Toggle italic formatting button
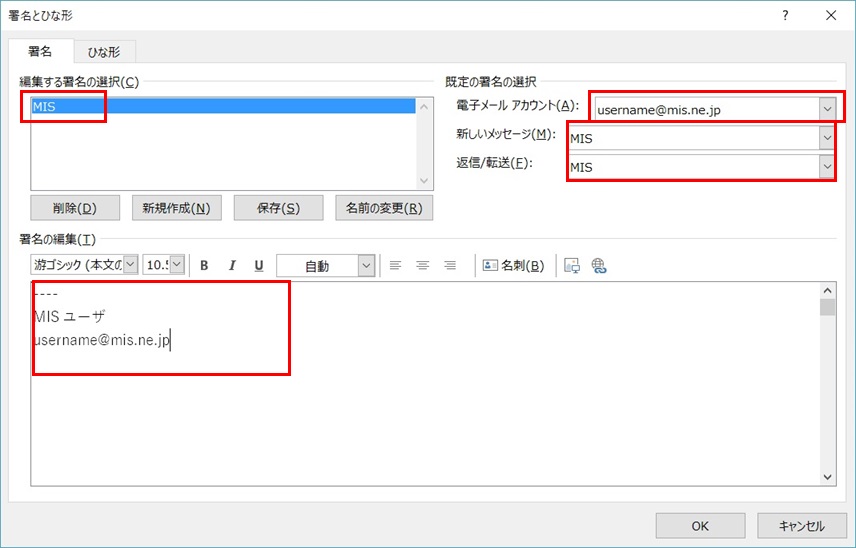 click(232, 266)
